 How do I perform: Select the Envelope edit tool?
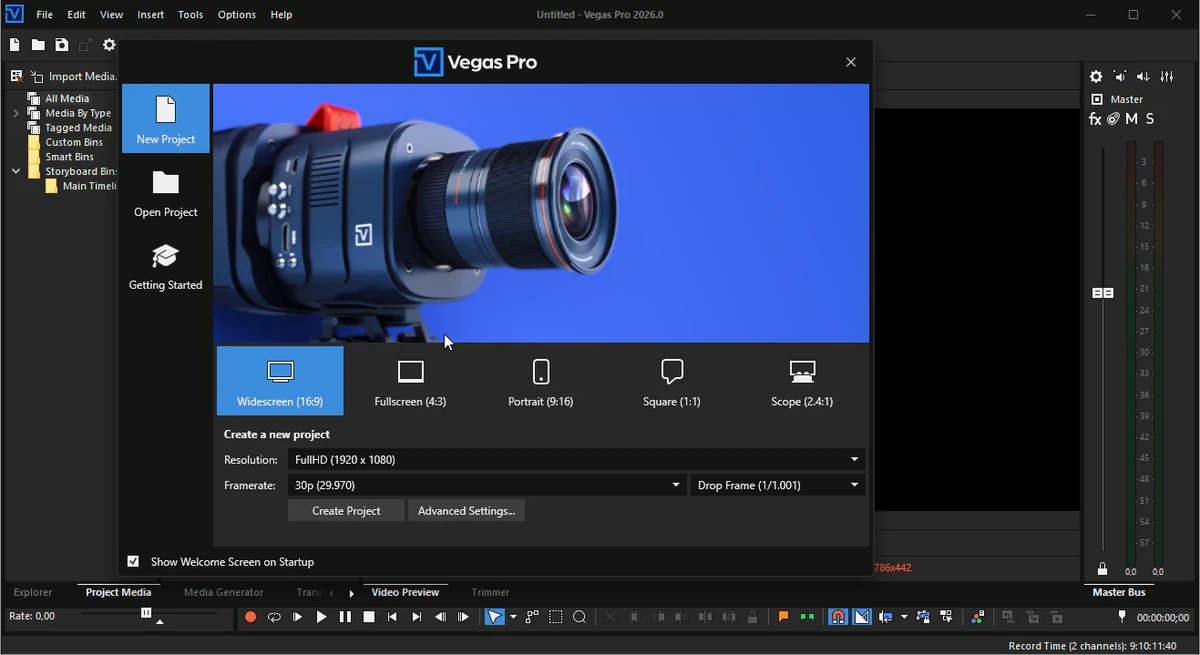tap(532, 617)
